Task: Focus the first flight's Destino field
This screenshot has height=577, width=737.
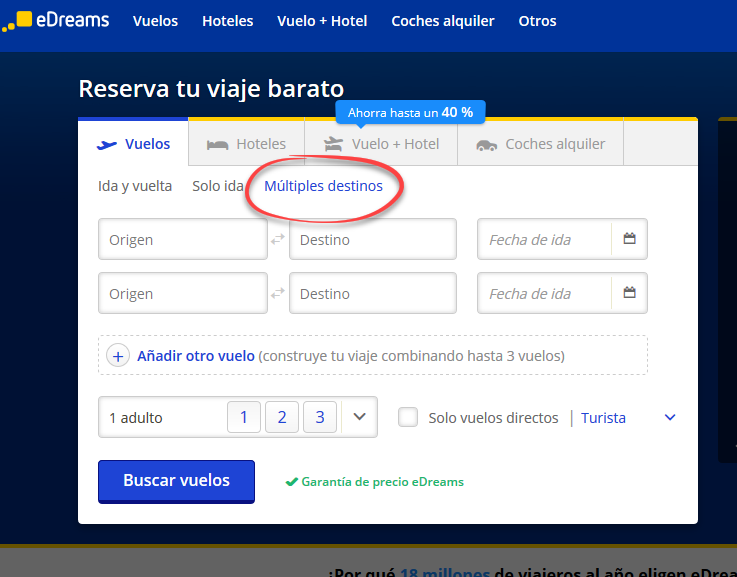Action: click(373, 239)
